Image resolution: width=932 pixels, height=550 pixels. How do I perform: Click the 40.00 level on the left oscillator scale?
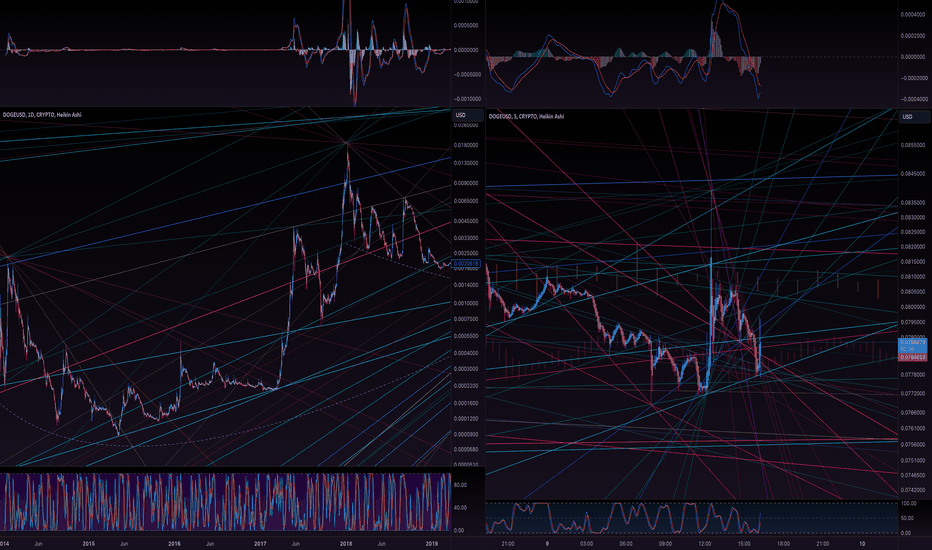[460, 508]
